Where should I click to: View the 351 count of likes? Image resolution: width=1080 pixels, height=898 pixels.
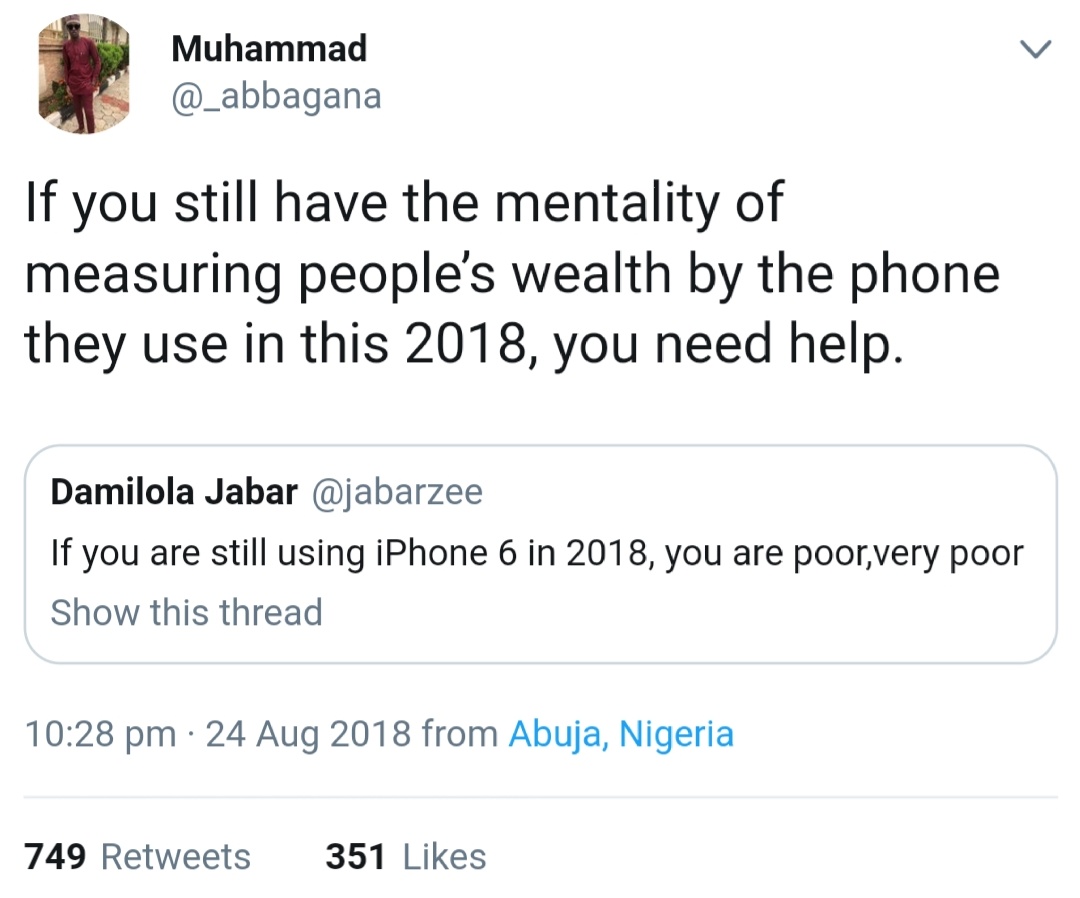point(355,857)
